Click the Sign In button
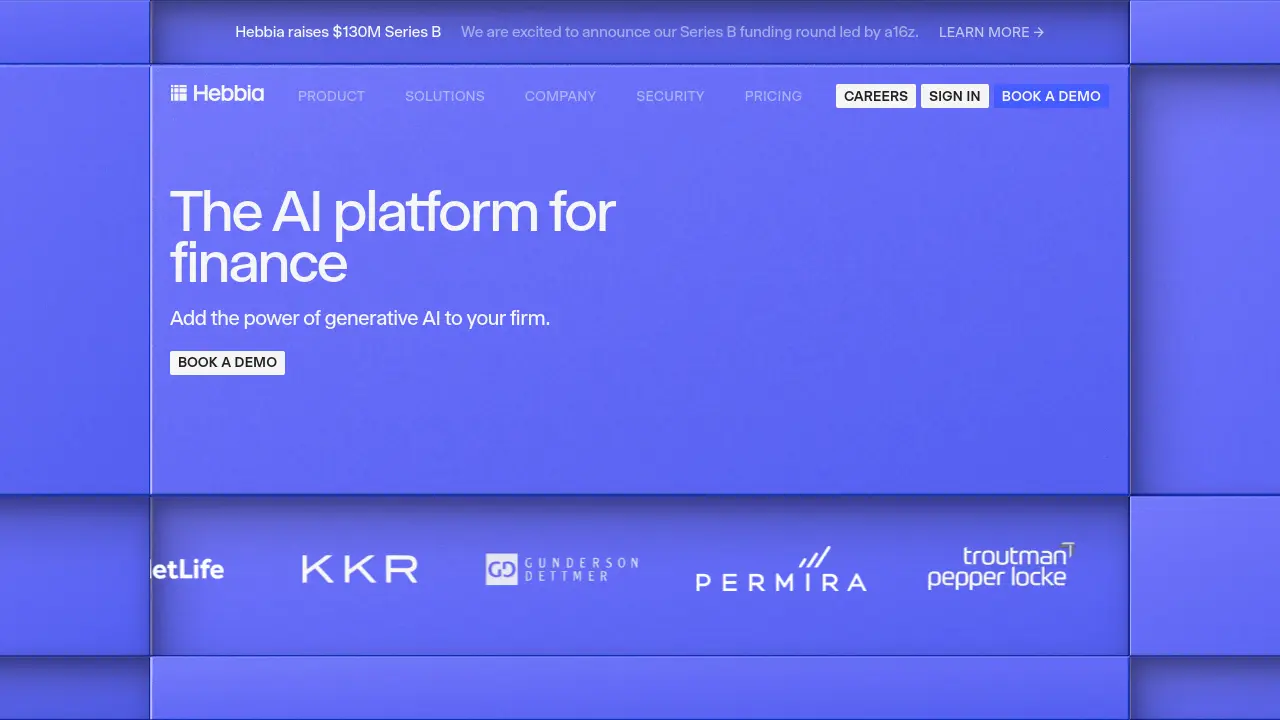 (x=955, y=96)
